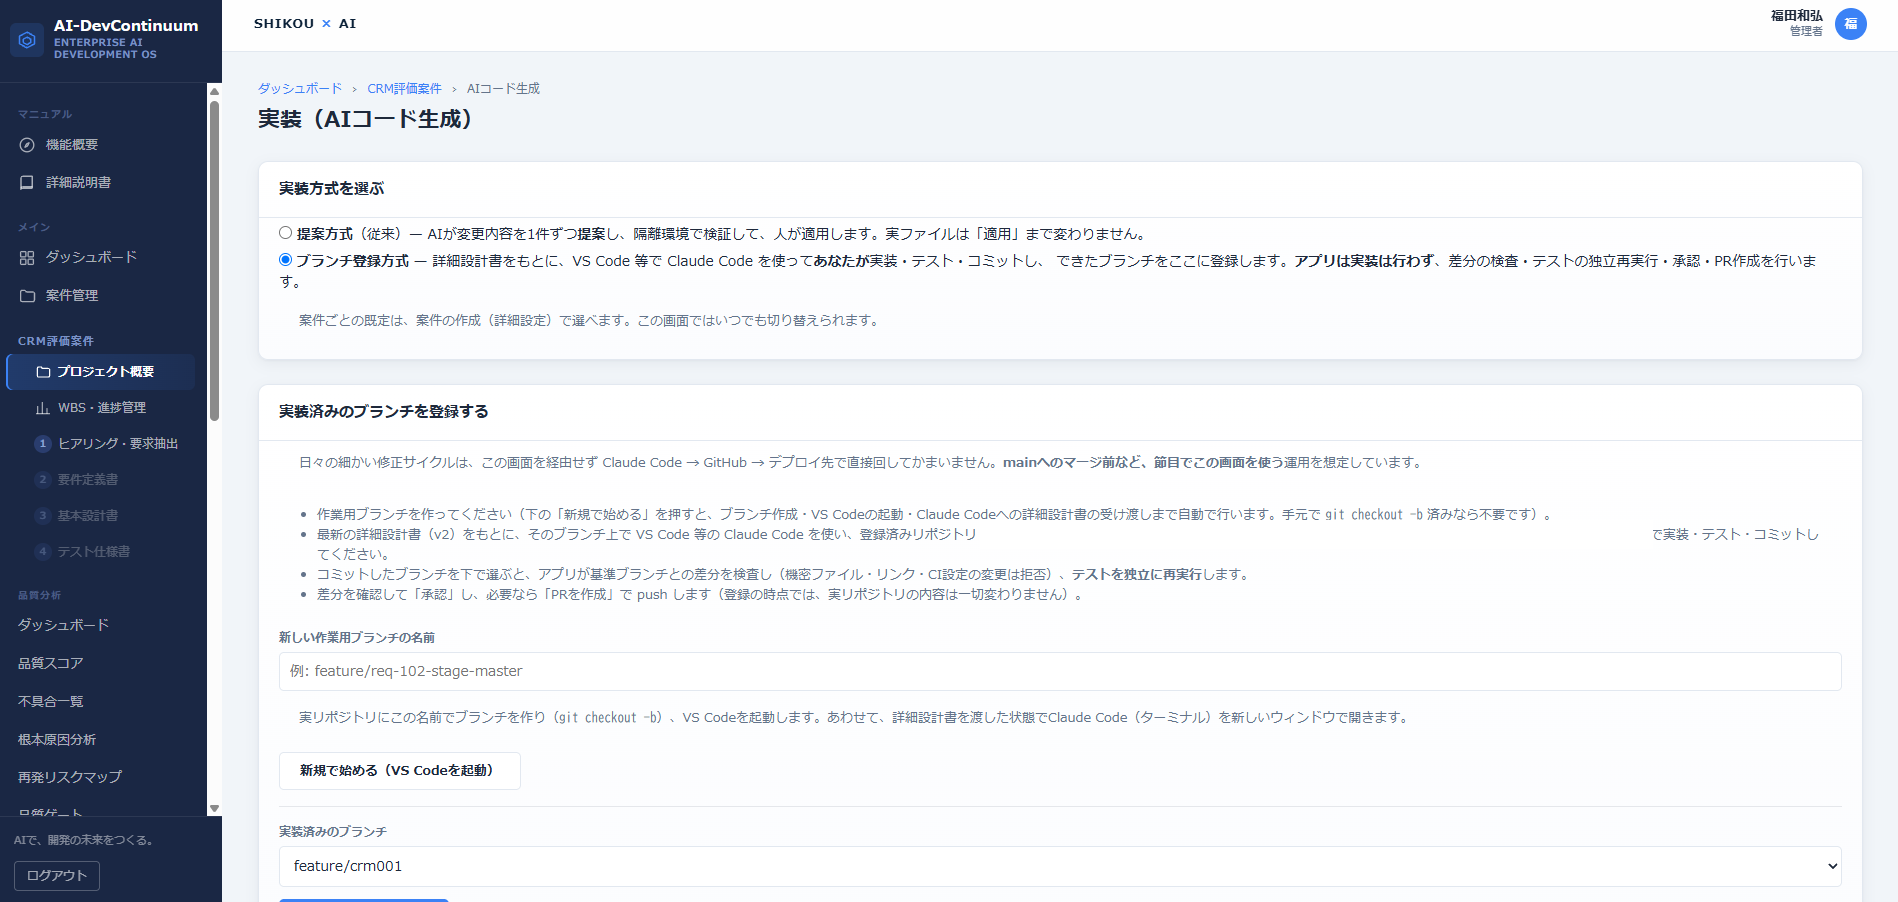Image resolution: width=1898 pixels, height=902 pixels.
Task: Click the sidebar vertical scrollbar thumb
Action: [214, 260]
